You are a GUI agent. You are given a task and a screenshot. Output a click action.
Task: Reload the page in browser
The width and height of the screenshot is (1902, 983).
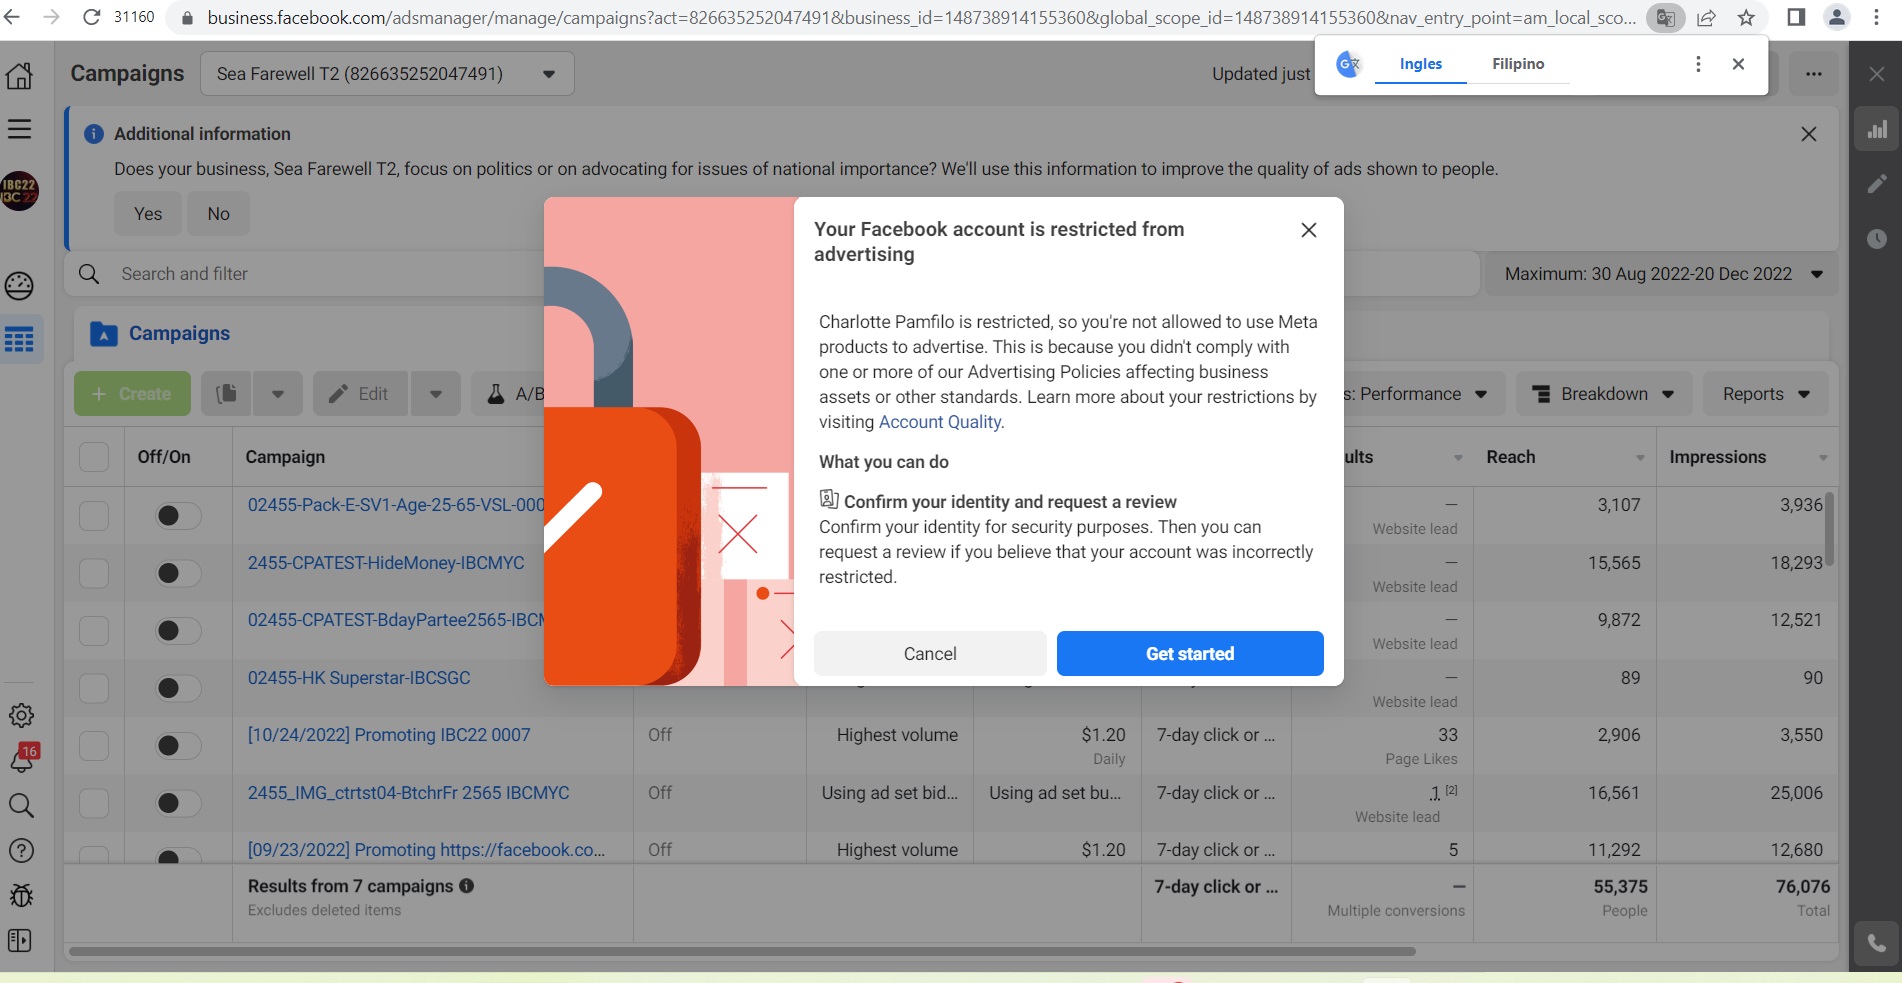pyautogui.click(x=91, y=17)
